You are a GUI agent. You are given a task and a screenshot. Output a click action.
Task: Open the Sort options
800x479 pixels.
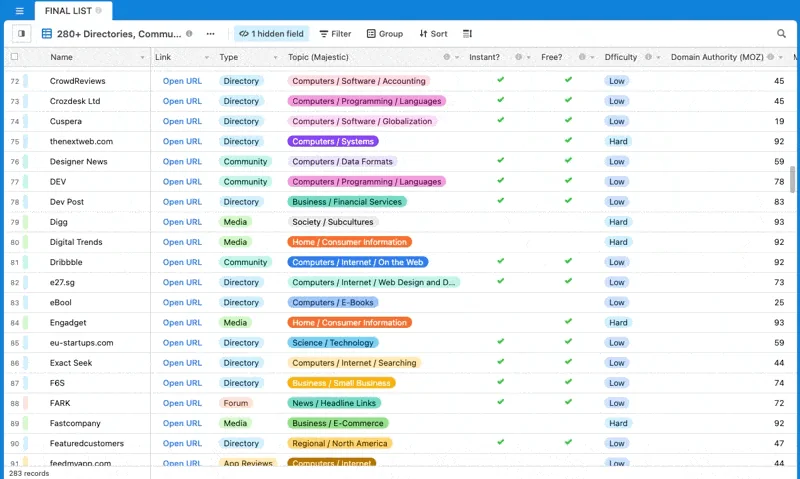tap(433, 34)
